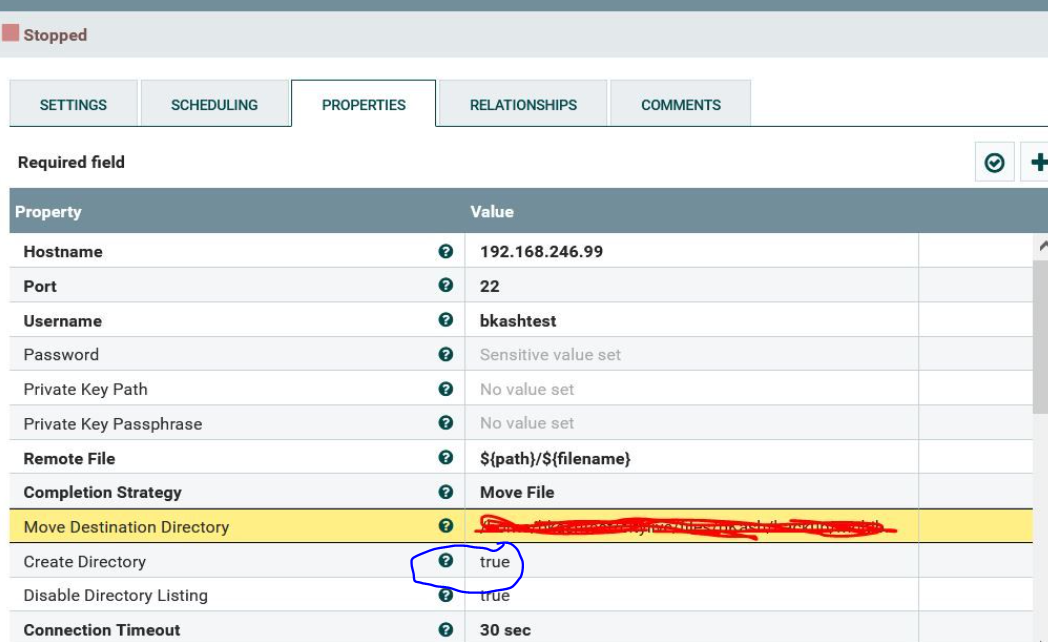Image resolution: width=1048 pixels, height=642 pixels.
Task: Change Create Directory from true
Action: pos(600,561)
